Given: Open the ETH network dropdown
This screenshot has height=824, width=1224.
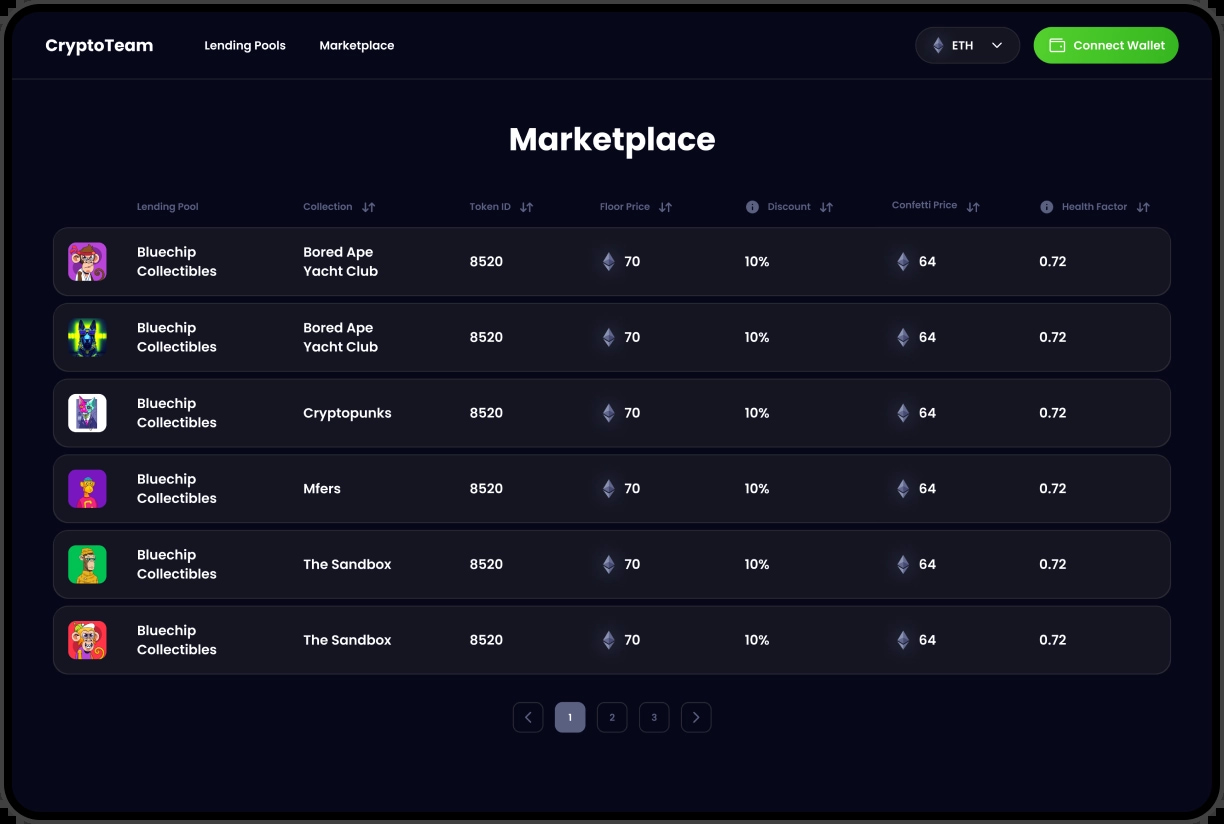Looking at the screenshot, I should coord(967,45).
